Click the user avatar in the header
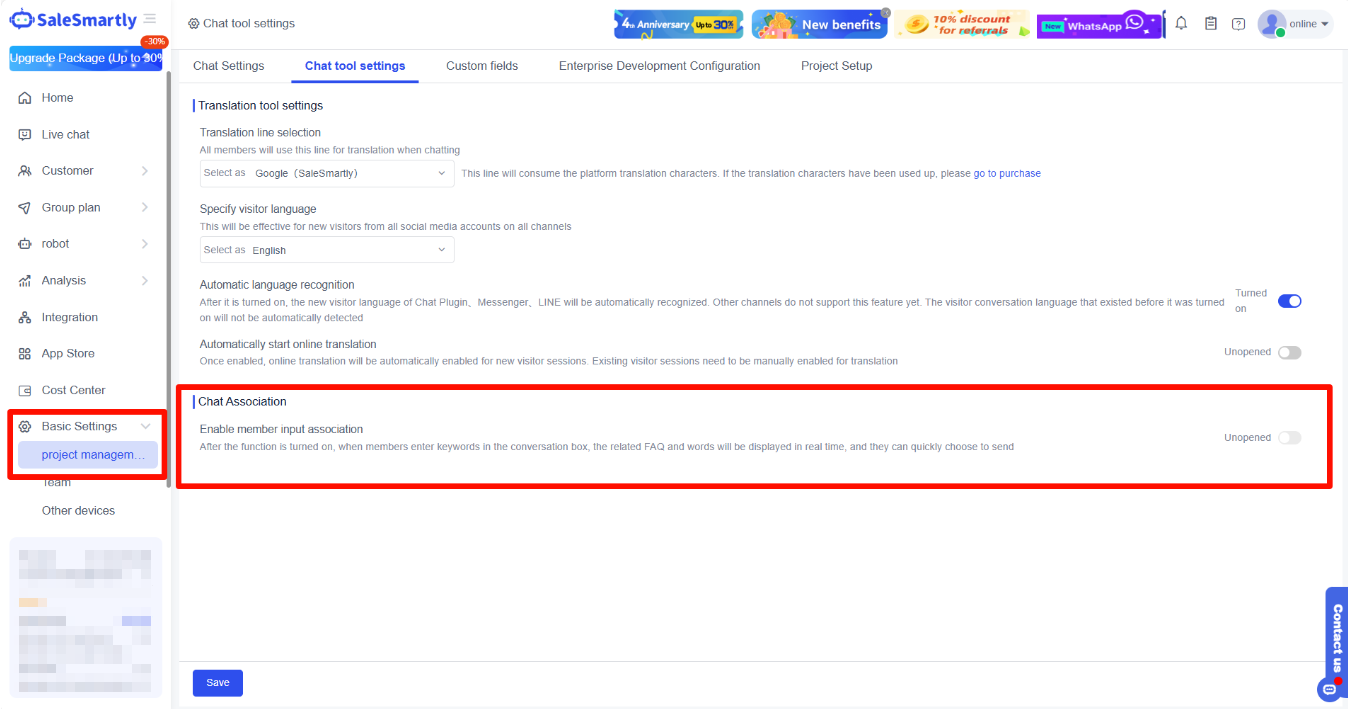Viewport: 1348px width, 709px height. click(1271, 24)
